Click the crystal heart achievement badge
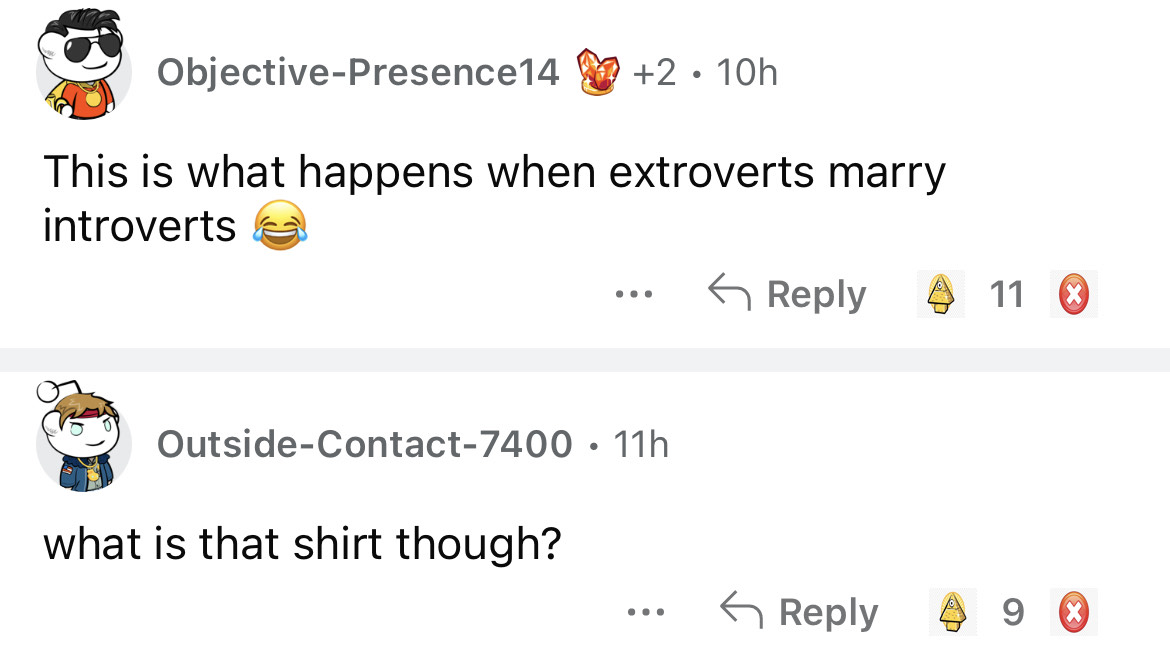This screenshot has height=659, width=1170. click(x=598, y=72)
